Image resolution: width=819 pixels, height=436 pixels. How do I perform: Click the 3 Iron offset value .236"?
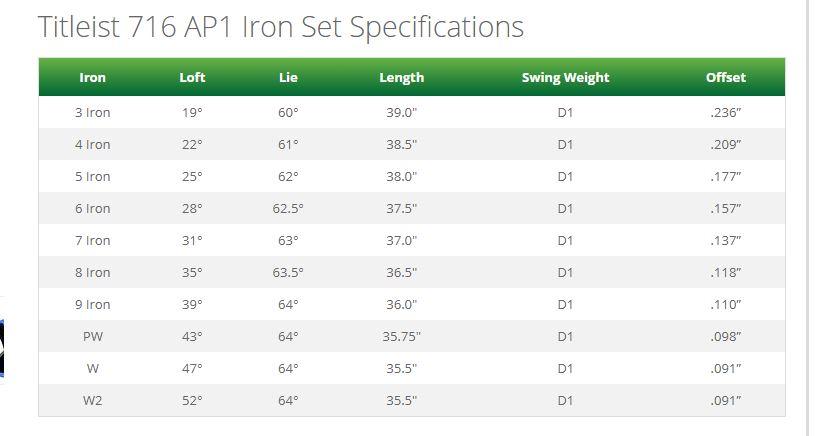(x=725, y=113)
